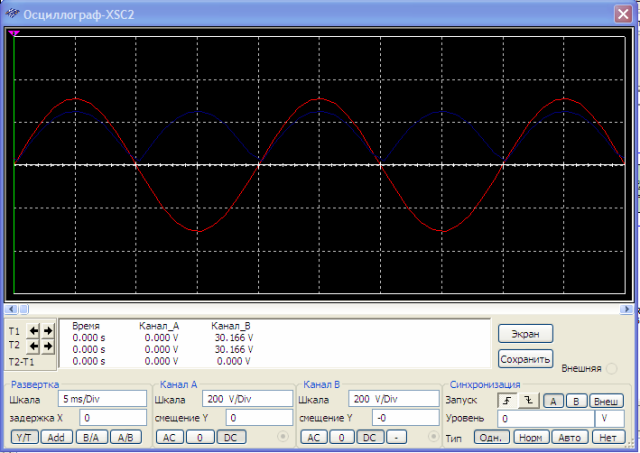Click the Channel A scale 200 V/Div field

tap(247, 399)
